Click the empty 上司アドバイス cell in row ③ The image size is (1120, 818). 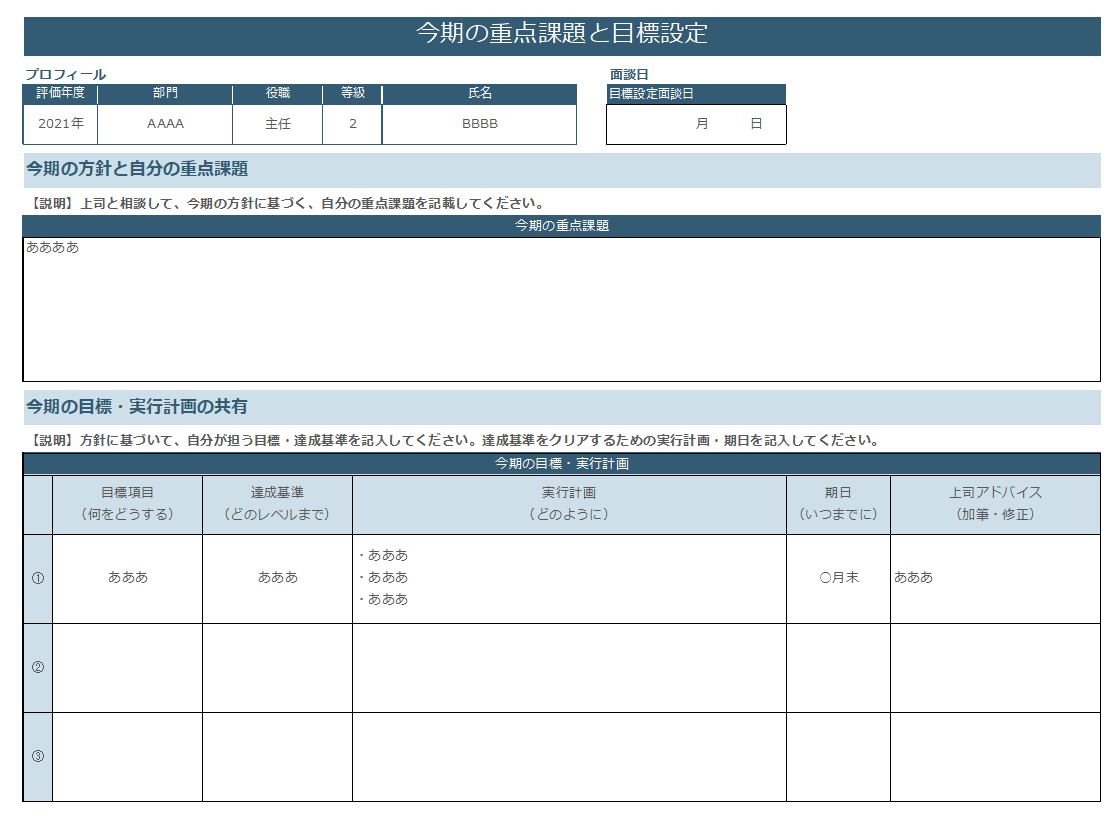[x=995, y=756]
